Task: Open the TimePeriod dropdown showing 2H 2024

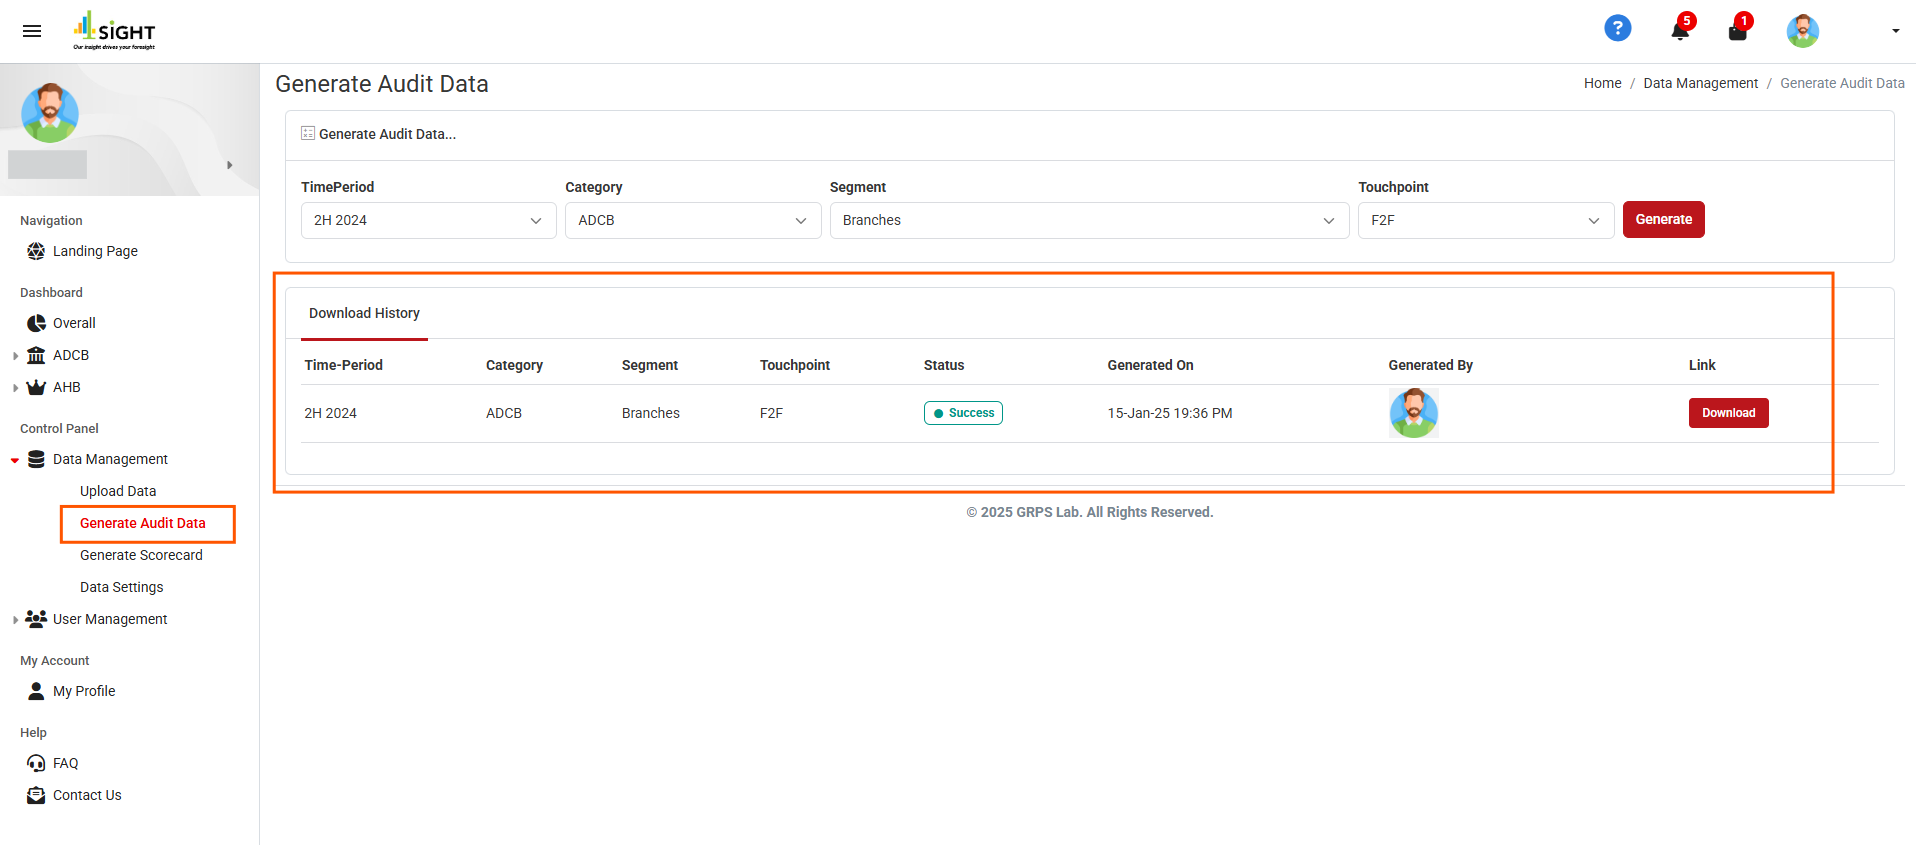Action: click(428, 220)
